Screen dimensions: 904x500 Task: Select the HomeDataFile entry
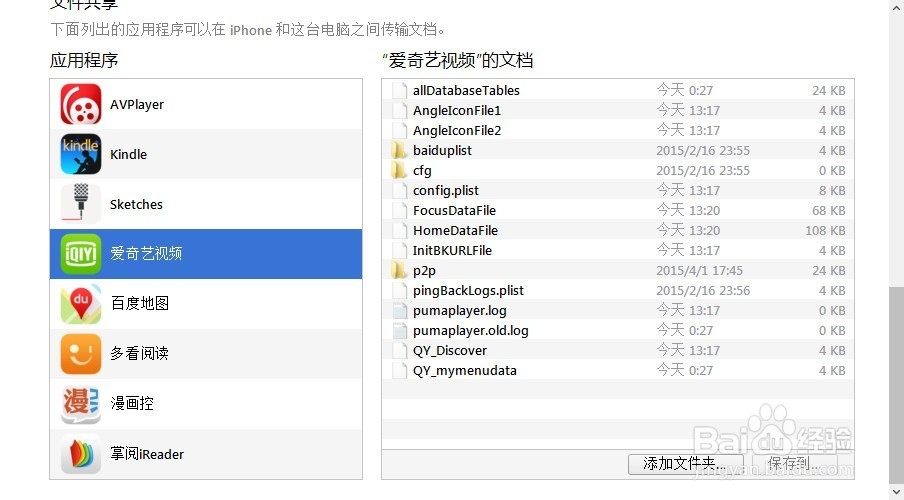[617, 230]
